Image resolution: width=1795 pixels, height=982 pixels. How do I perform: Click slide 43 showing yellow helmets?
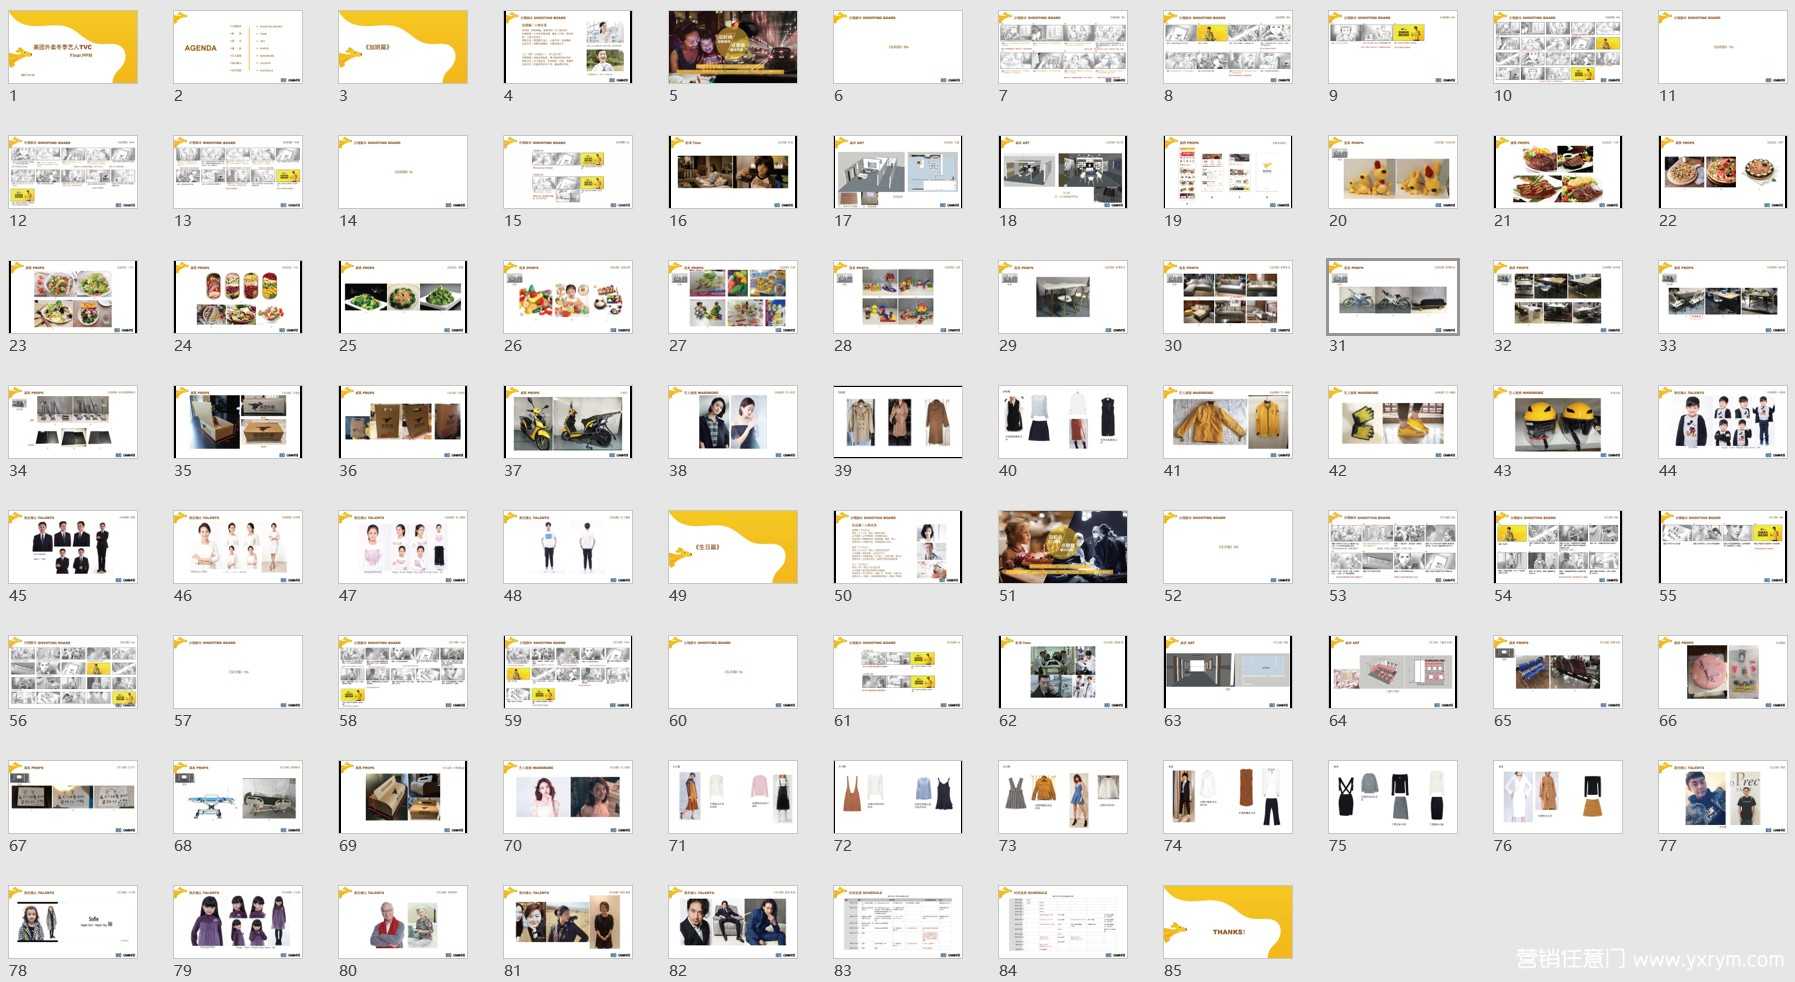(x=1558, y=422)
